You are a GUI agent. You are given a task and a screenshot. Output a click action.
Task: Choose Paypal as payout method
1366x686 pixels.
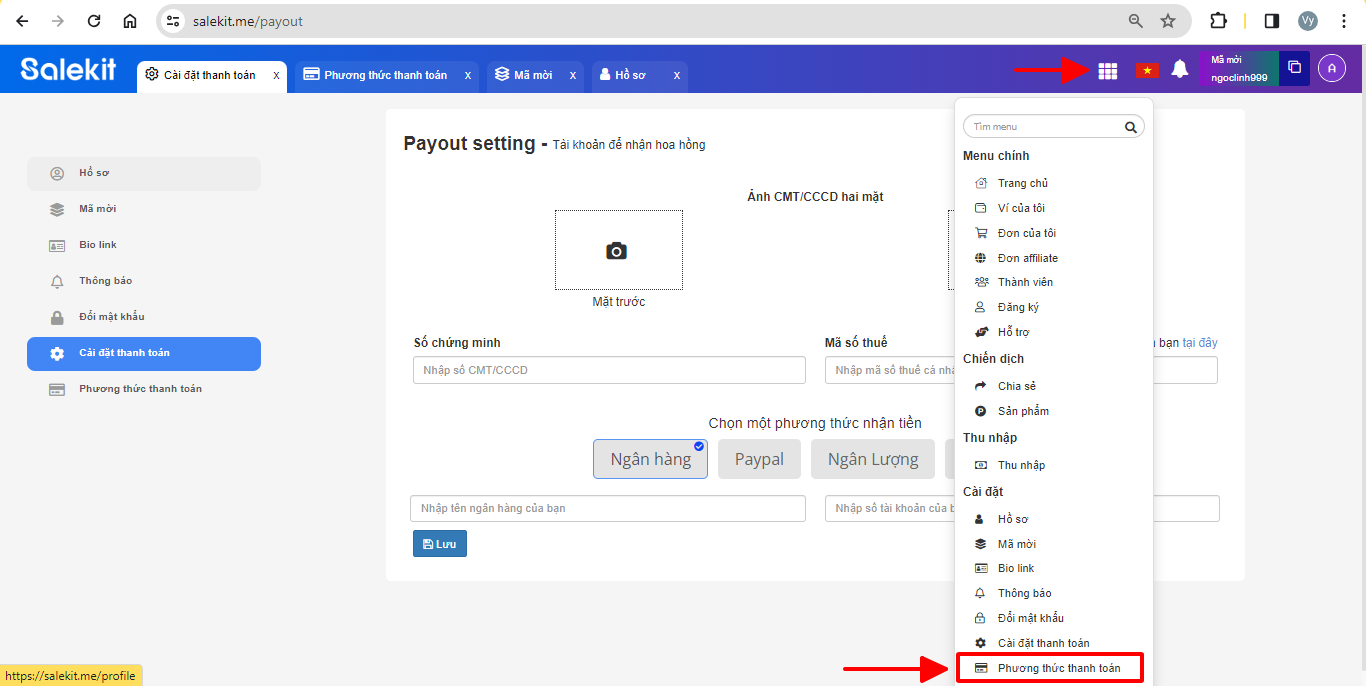point(759,460)
